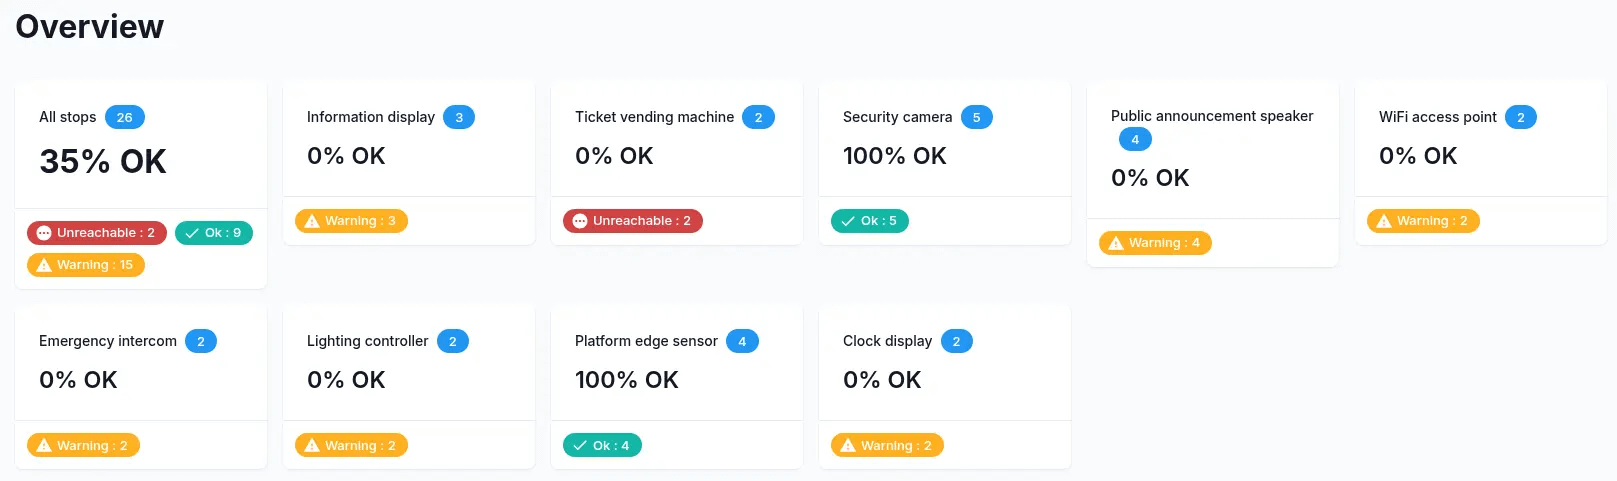Click the All stops count badge 26
This screenshot has width=1617, height=481.
(125, 117)
